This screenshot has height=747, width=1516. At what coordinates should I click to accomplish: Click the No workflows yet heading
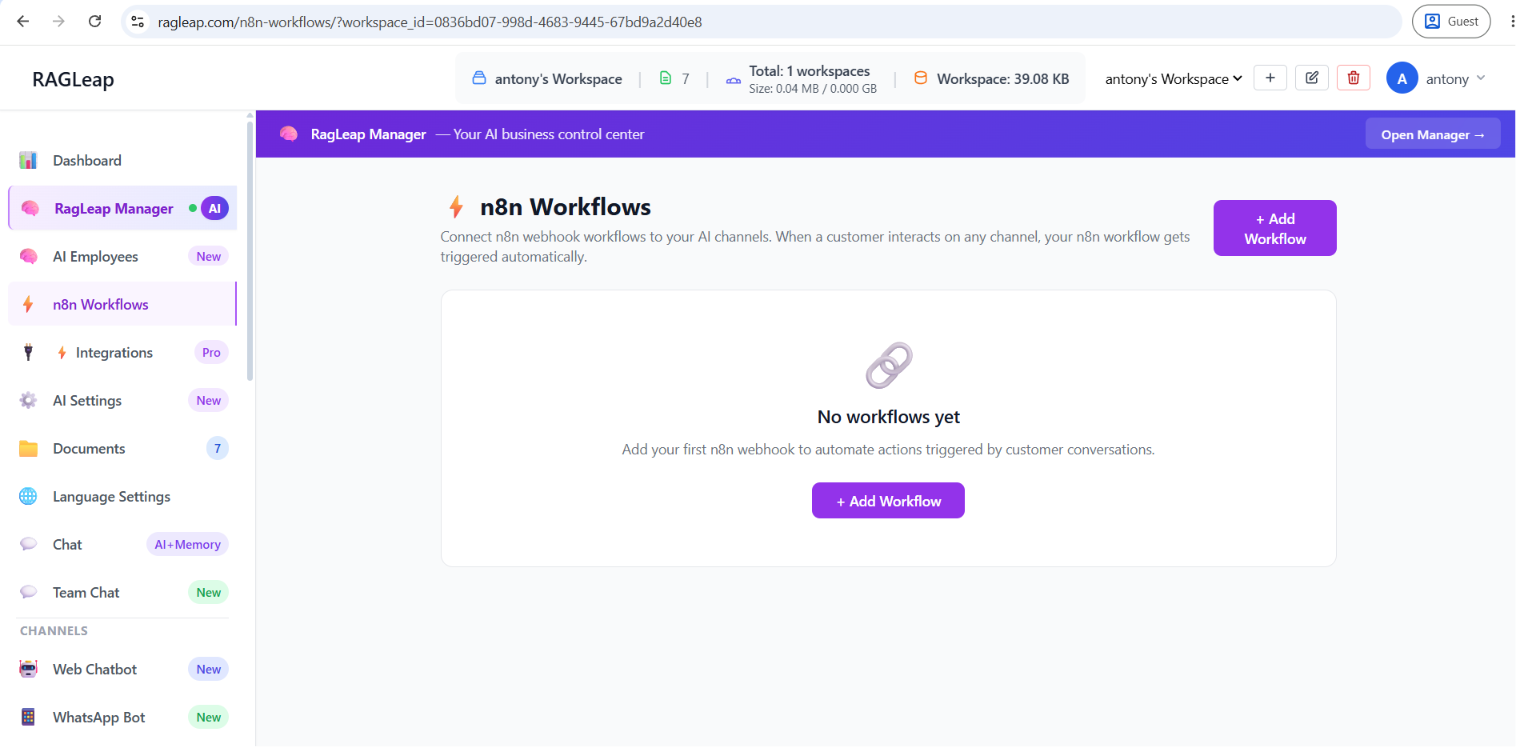coord(888,417)
